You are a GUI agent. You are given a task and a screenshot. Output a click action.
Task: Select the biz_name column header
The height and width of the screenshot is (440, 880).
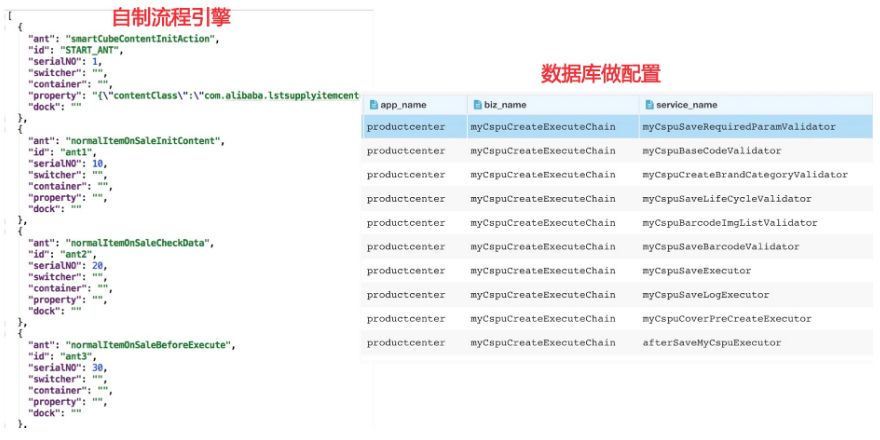[x=500, y=104]
